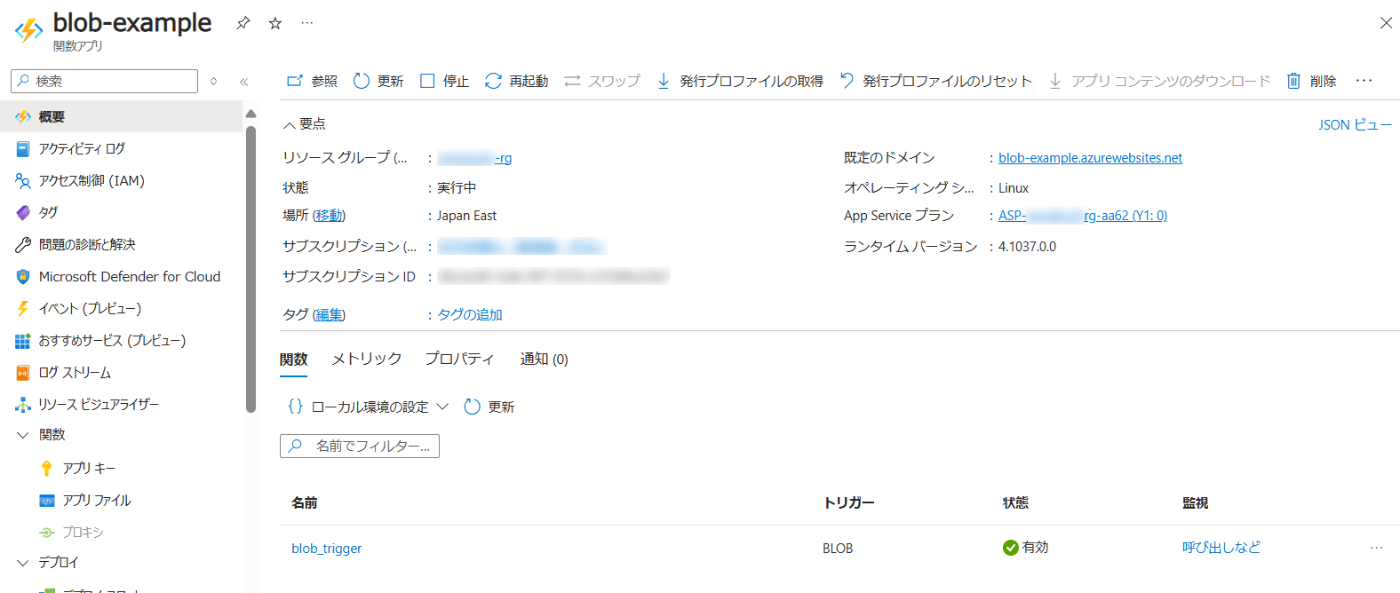
Task: Delete the function app with 削除
Action: pos(1311,81)
